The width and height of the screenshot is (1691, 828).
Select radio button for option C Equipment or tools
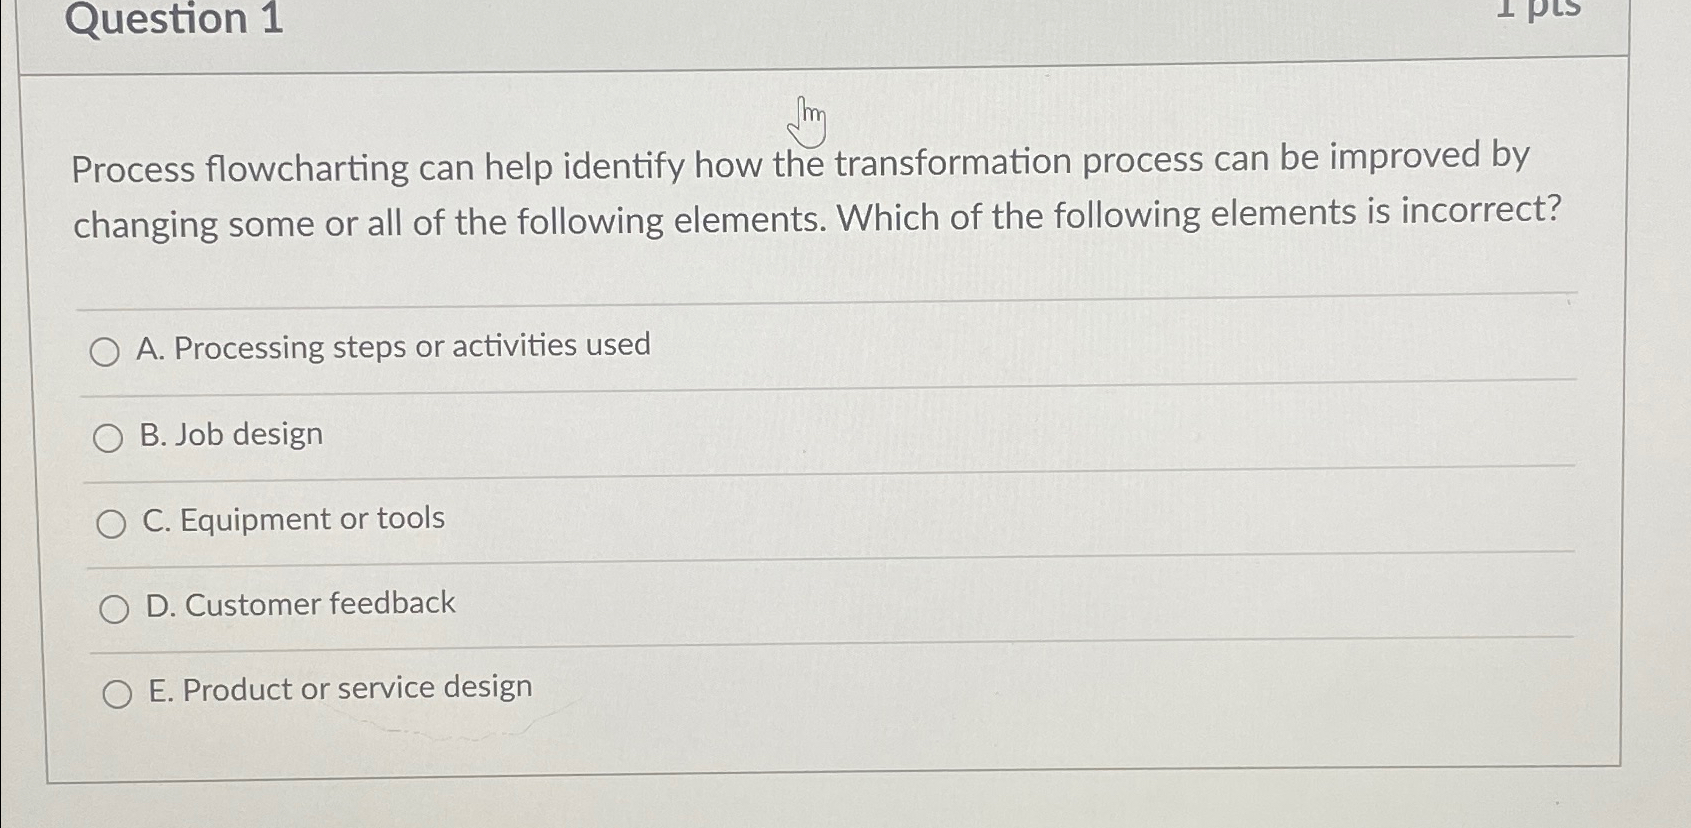pos(113,522)
